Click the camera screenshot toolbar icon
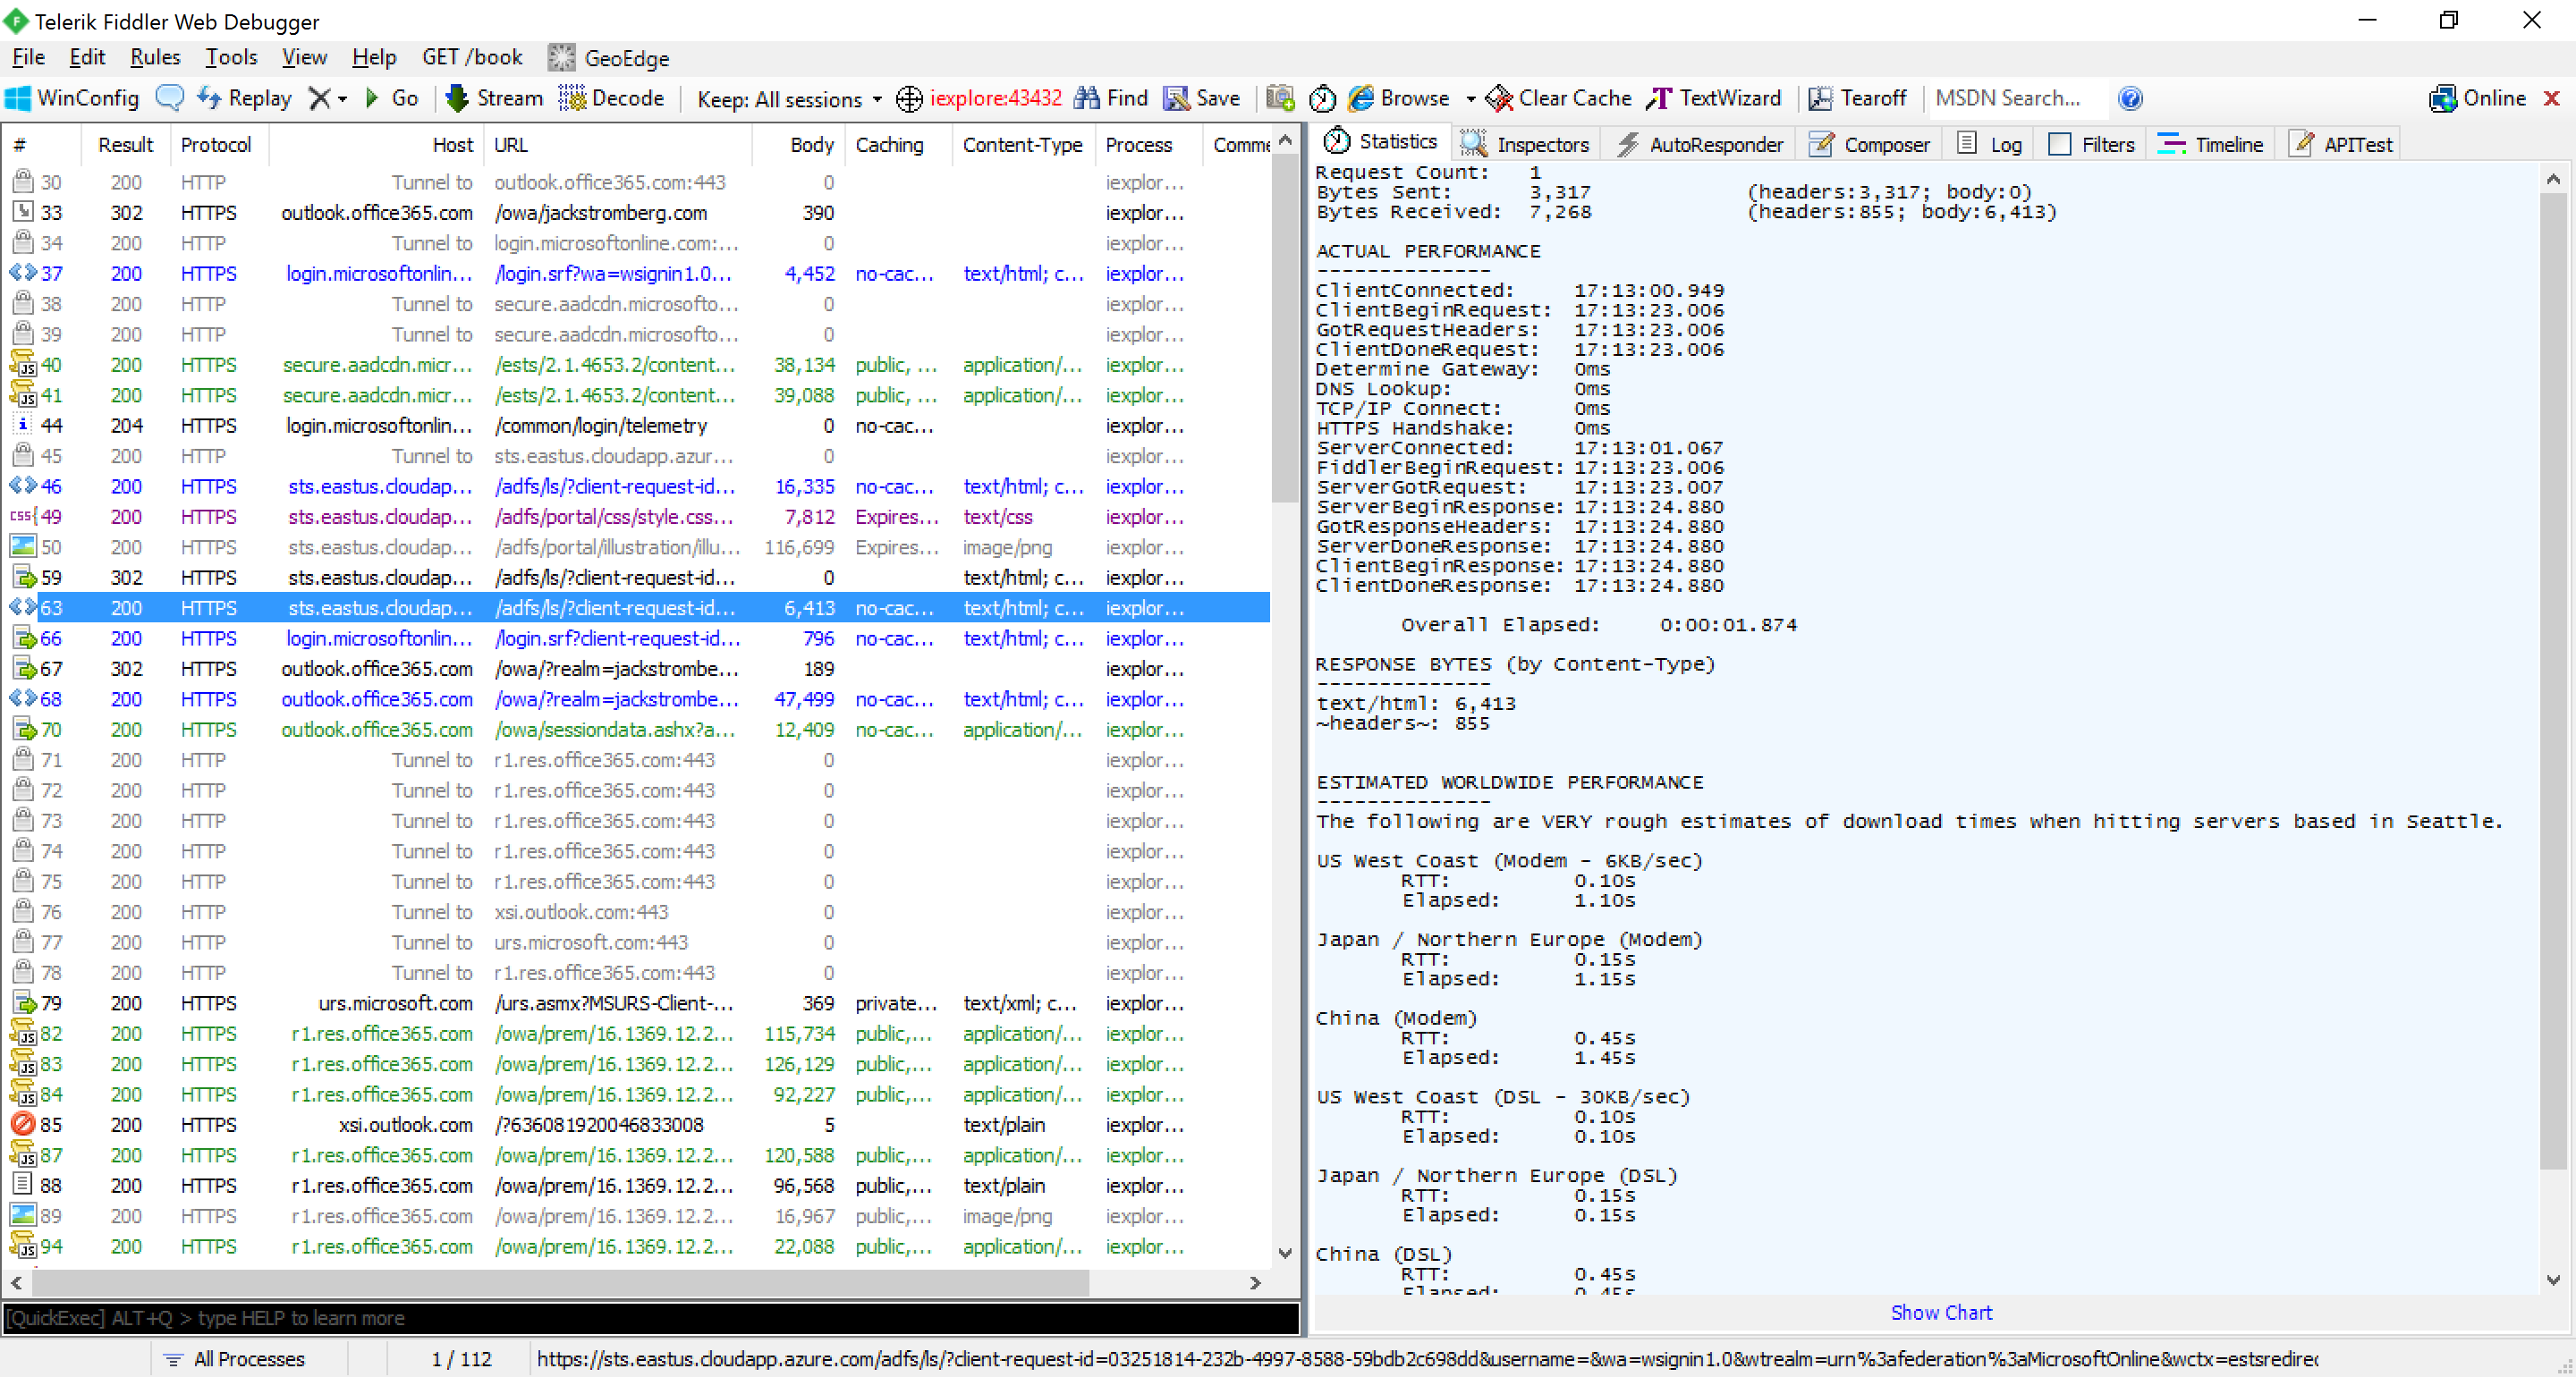2576x1377 pixels. click(x=1280, y=98)
